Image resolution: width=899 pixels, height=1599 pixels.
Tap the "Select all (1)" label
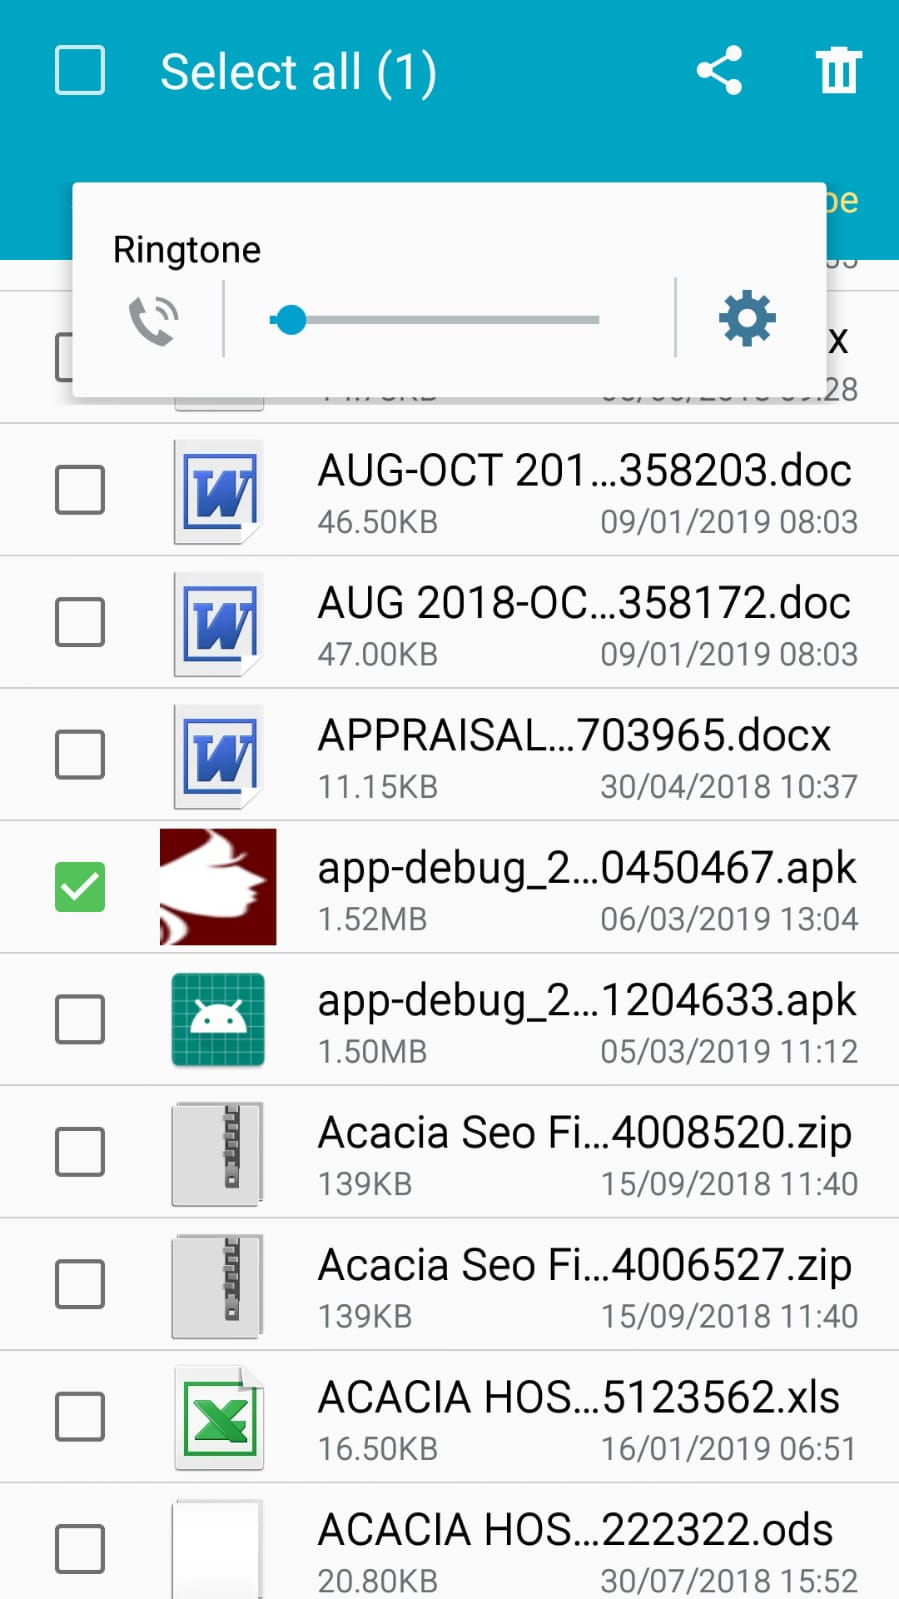298,72
